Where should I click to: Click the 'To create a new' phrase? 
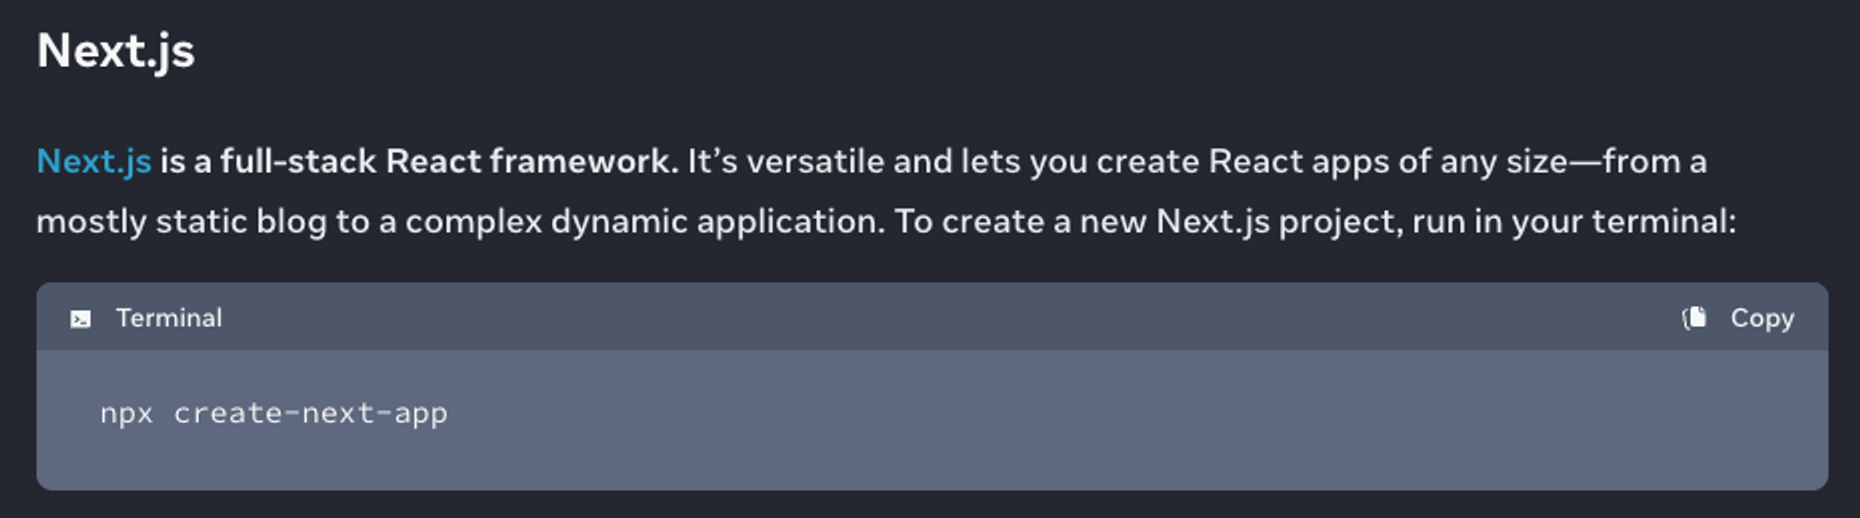click(x=1020, y=221)
